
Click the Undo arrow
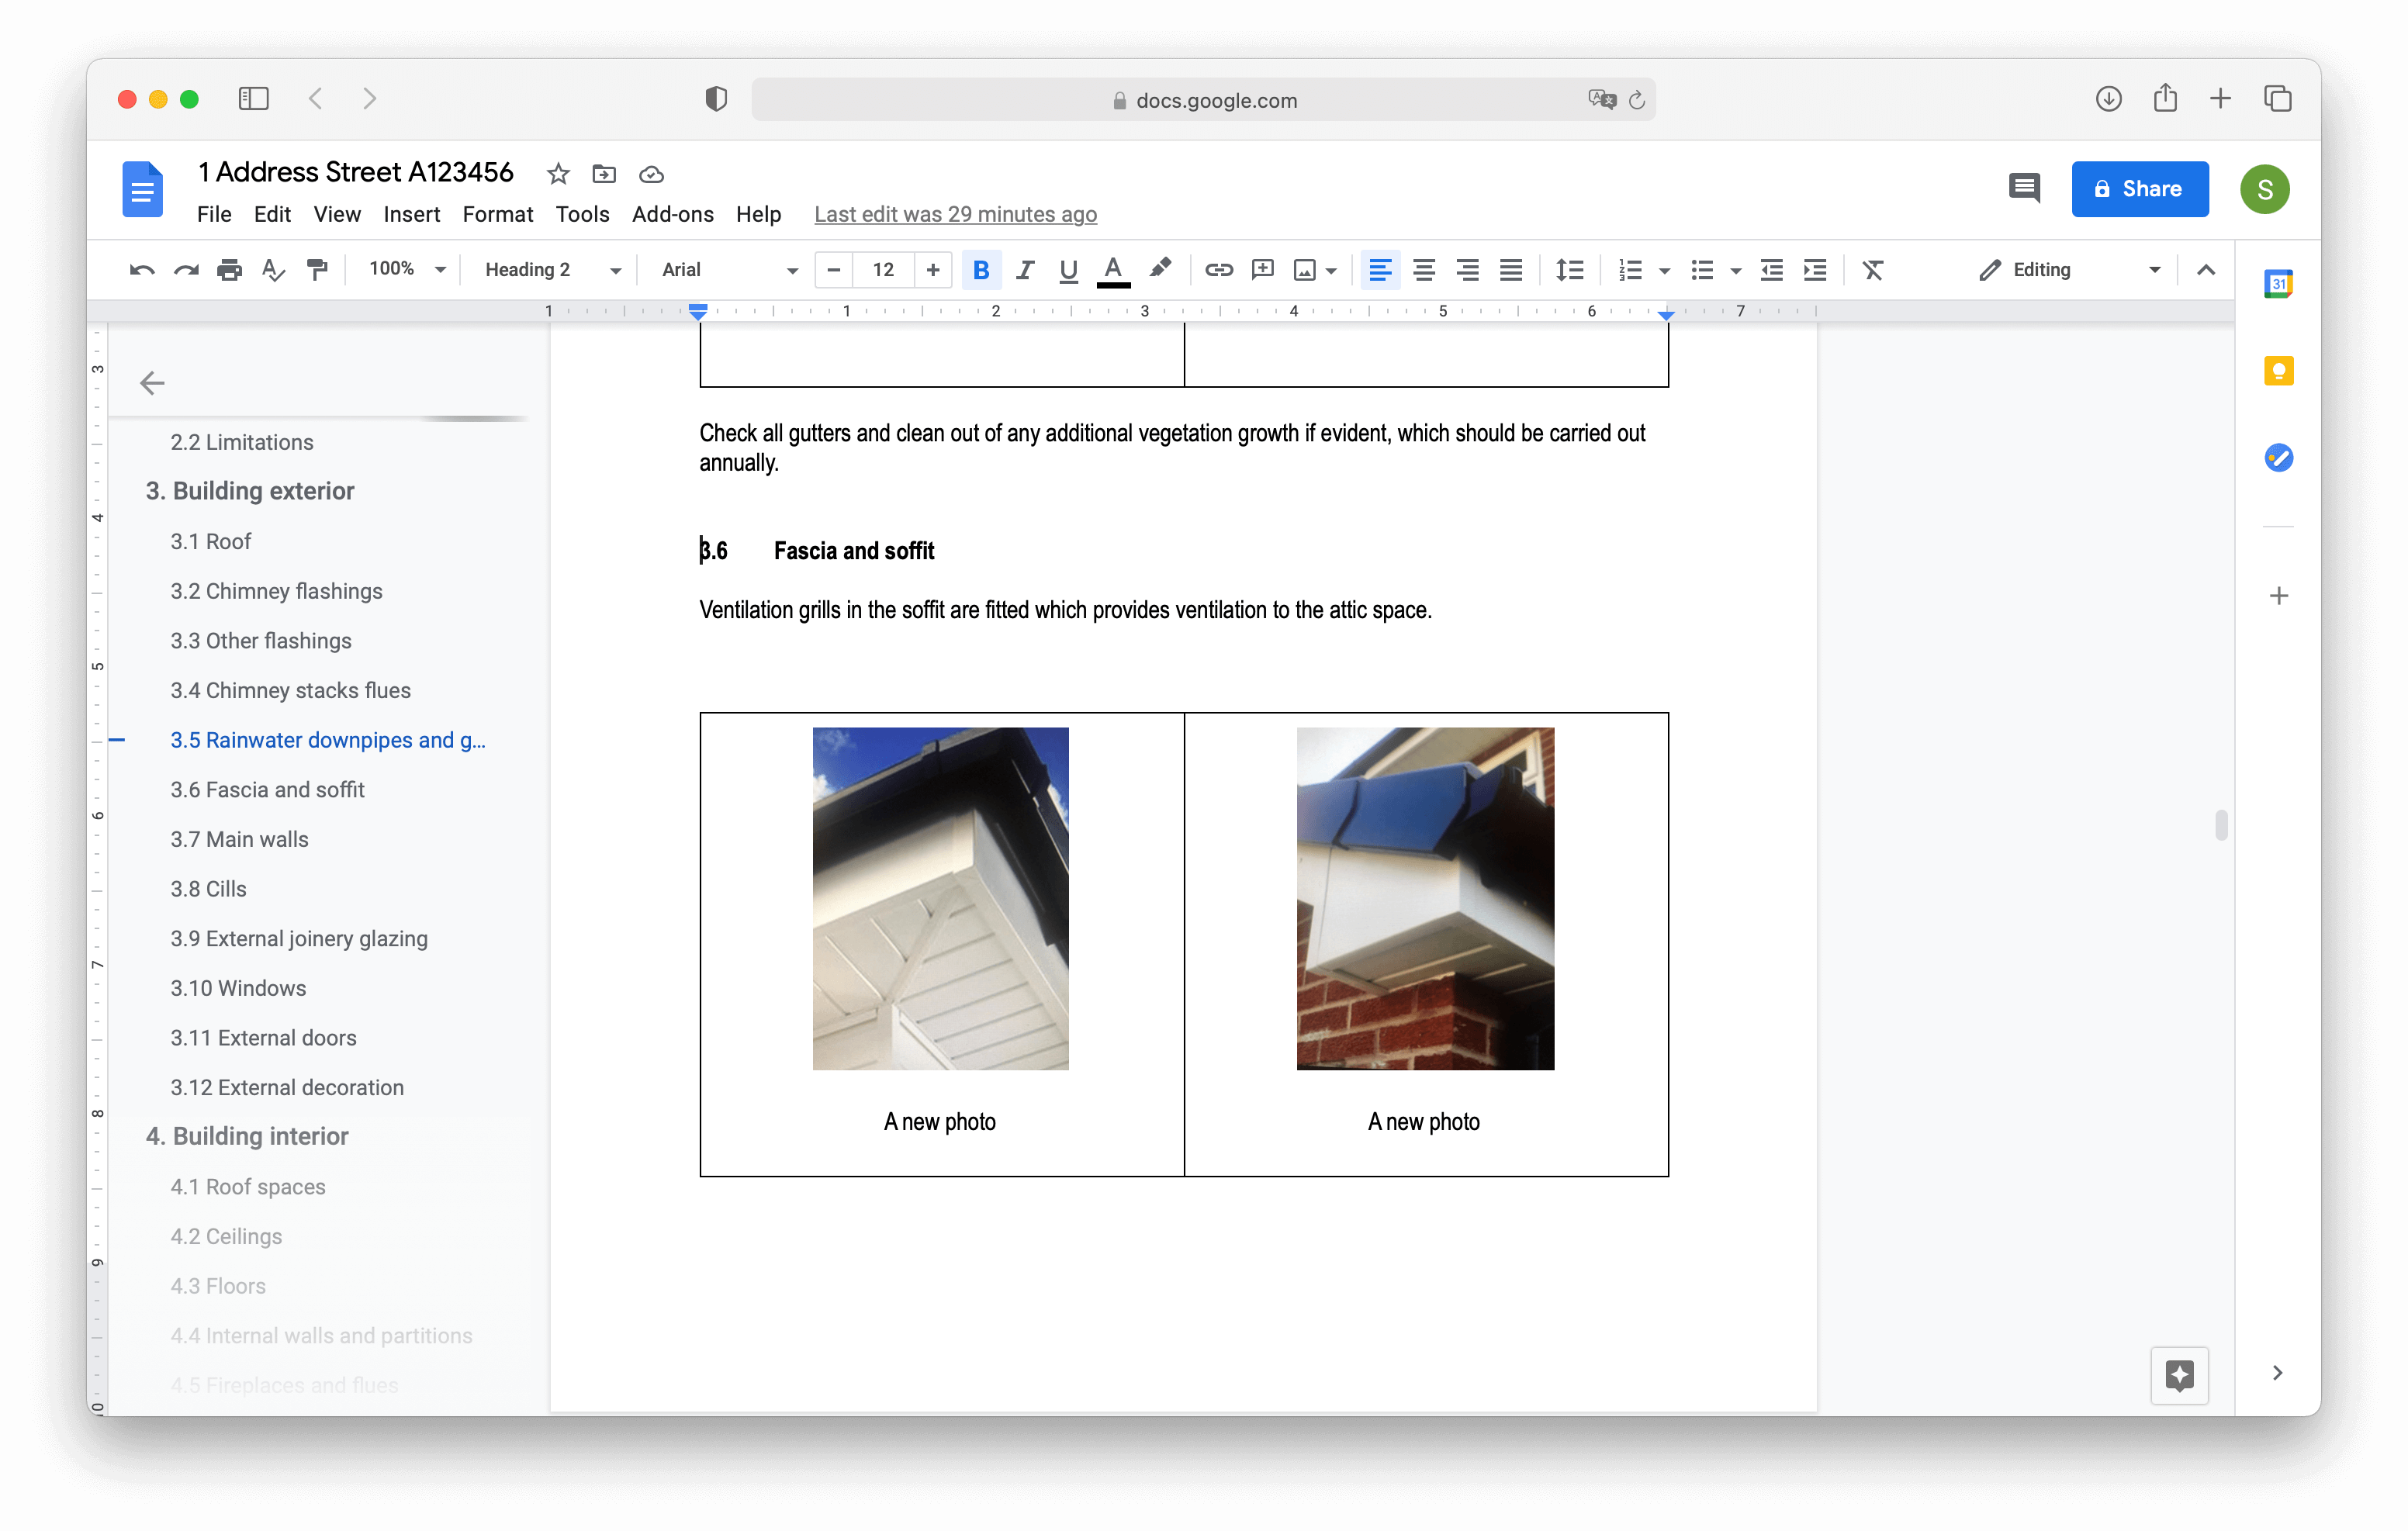tap(142, 270)
